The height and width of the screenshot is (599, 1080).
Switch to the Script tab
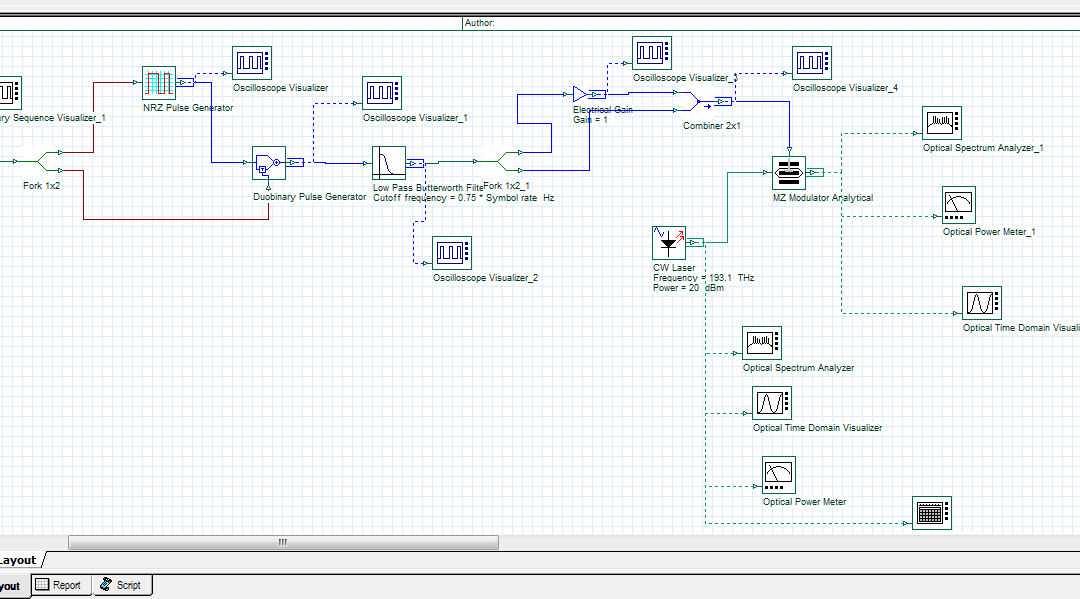pyautogui.click(x=122, y=585)
